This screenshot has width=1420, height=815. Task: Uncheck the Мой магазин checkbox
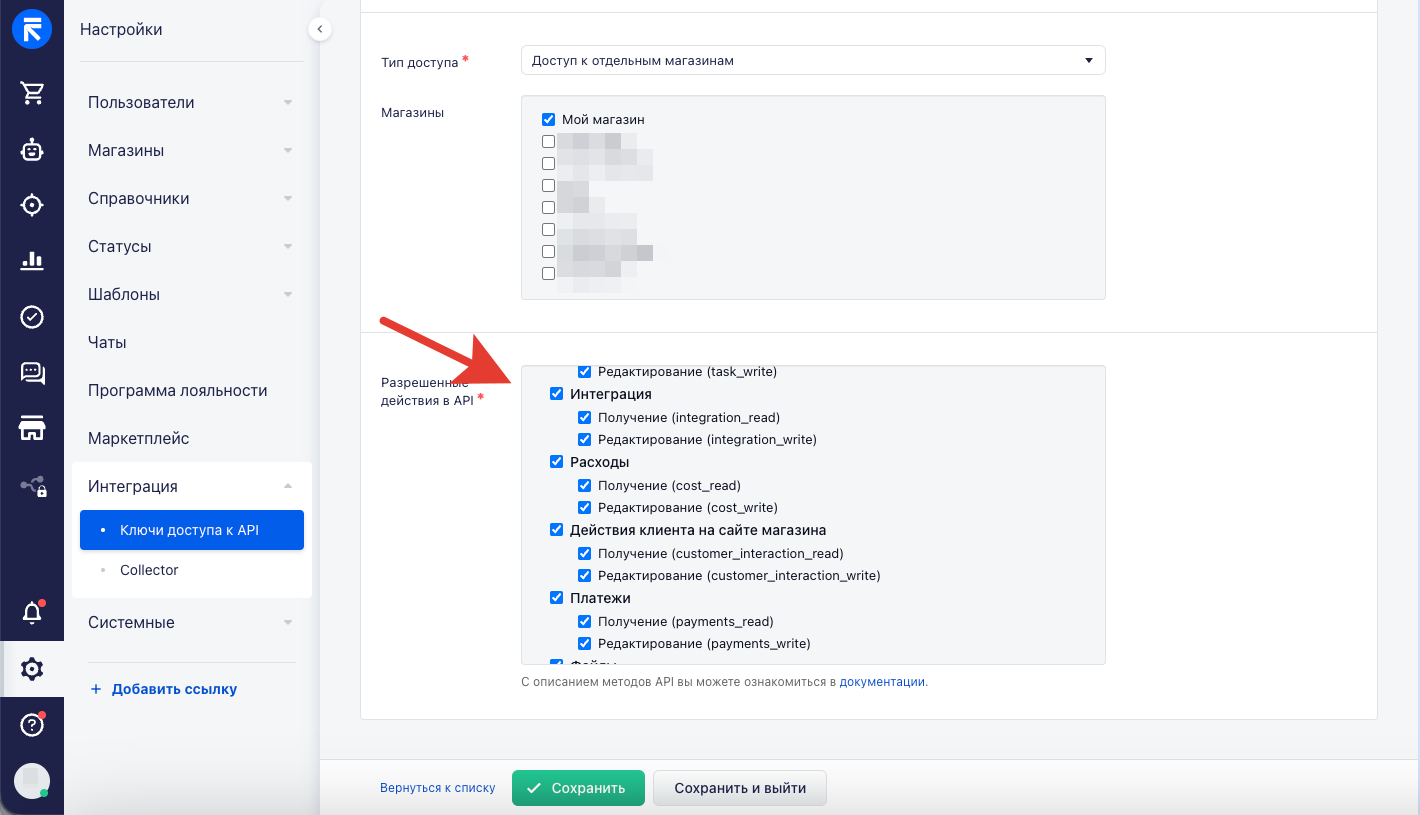tap(548, 119)
